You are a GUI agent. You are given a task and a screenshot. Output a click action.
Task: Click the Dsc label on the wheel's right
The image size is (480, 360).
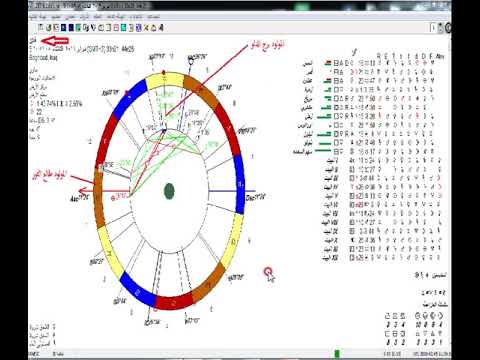[x=256, y=198]
